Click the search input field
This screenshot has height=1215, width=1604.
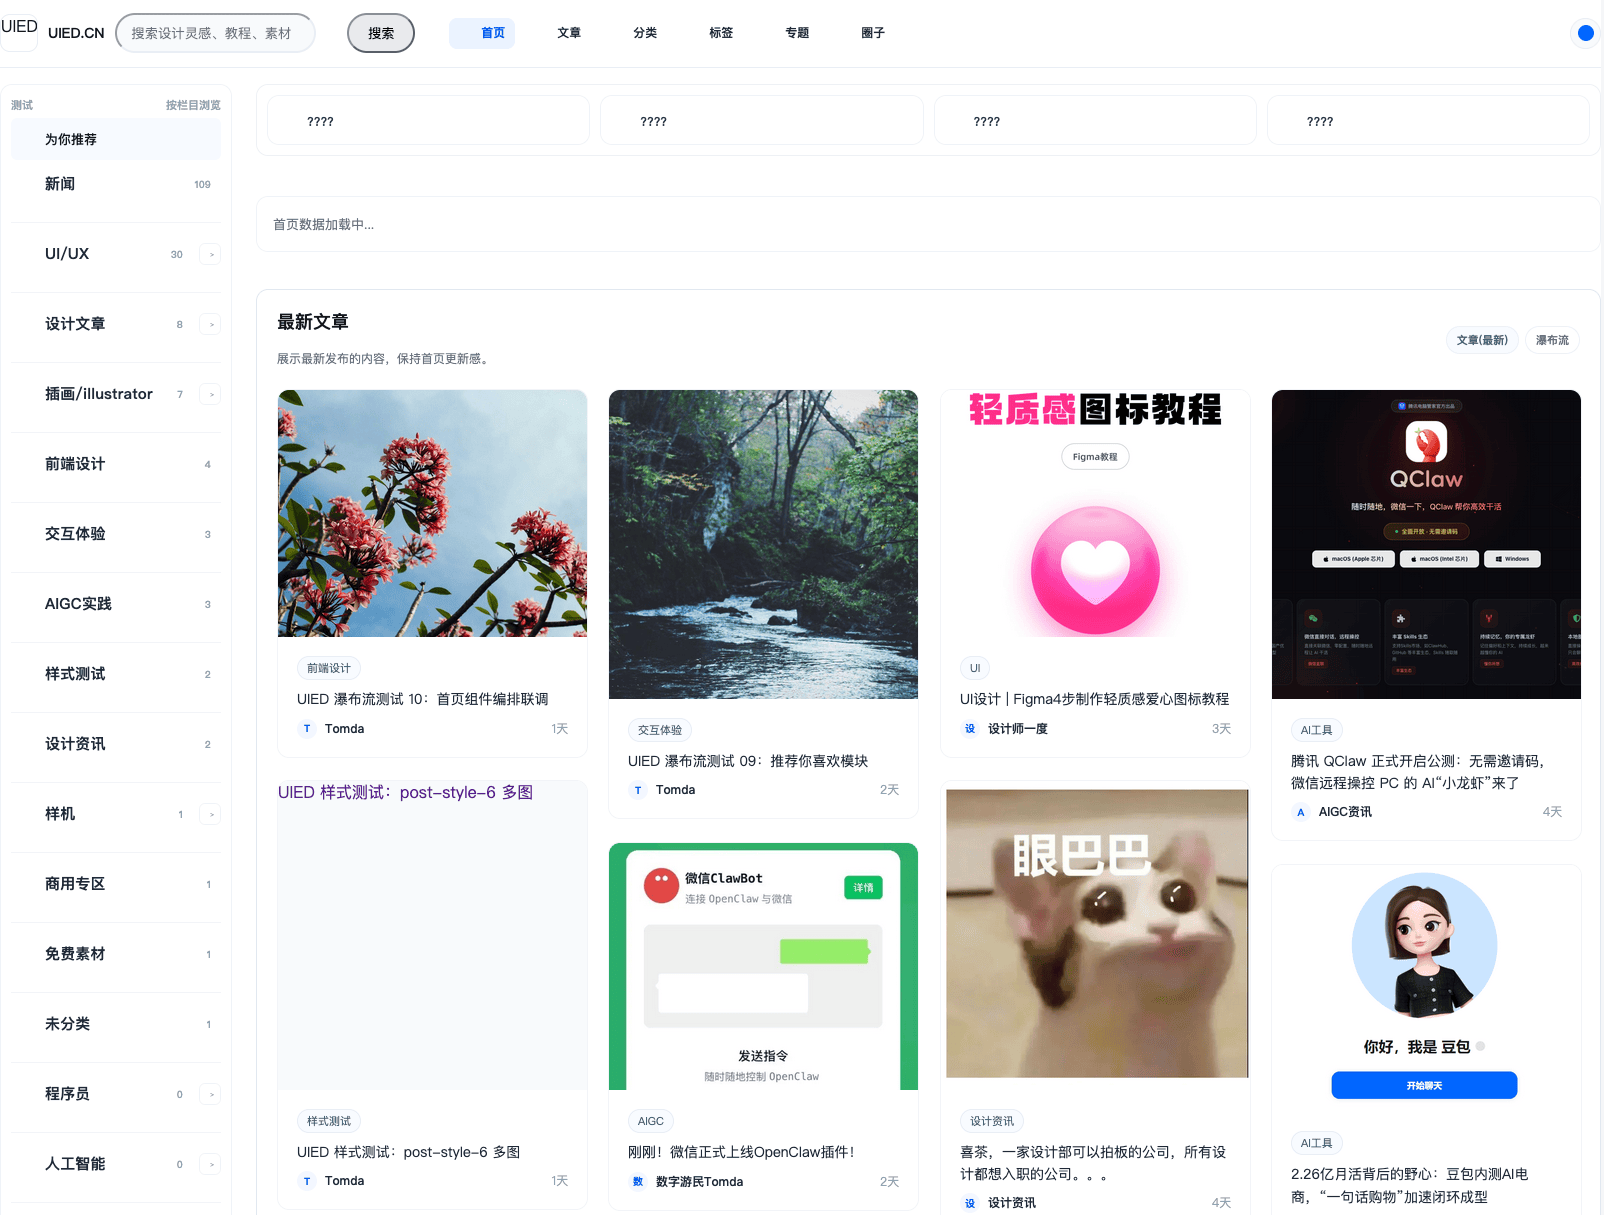coord(215,33)
